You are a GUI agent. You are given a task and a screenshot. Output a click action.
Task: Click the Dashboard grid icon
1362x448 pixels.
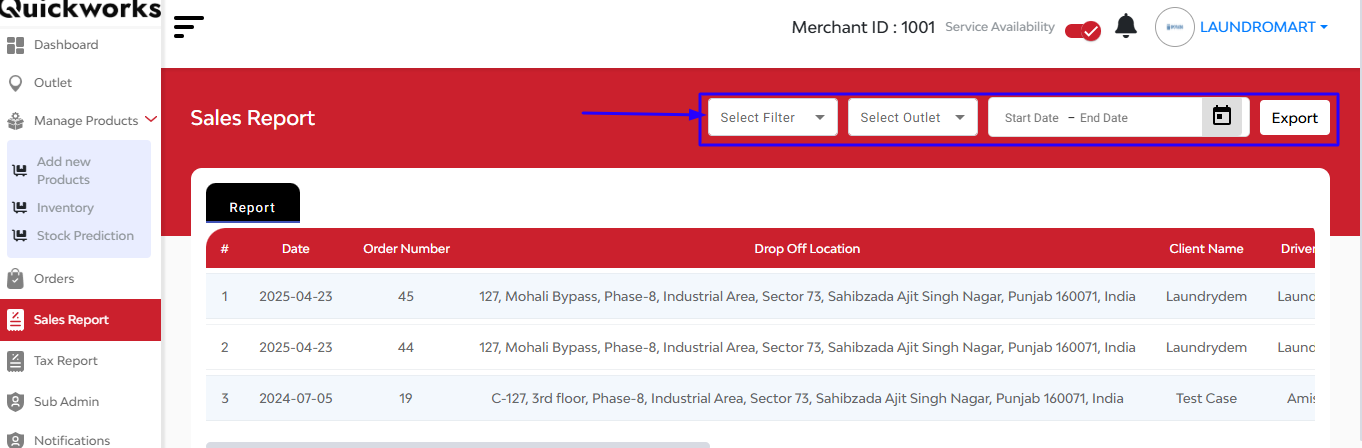coord(15,45)
